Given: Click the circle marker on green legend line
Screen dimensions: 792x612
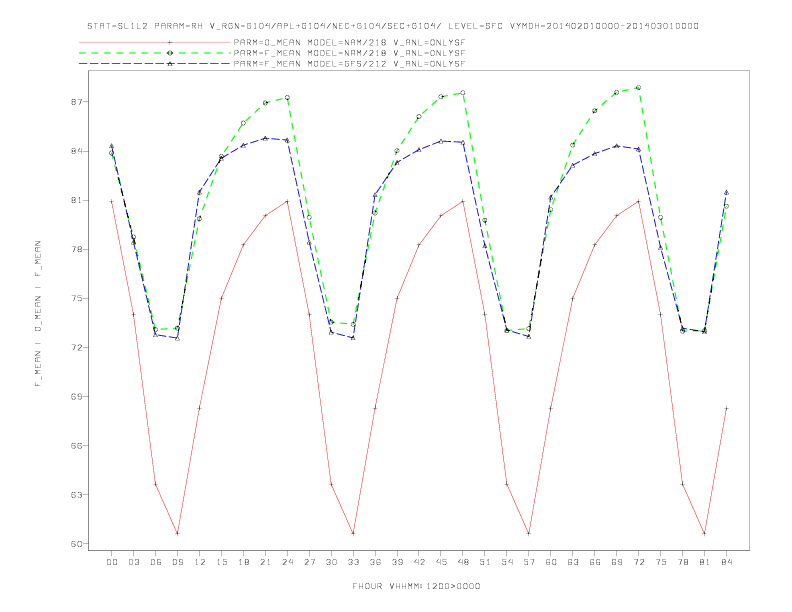Looking at the screenshot, I should pos(170,53).
